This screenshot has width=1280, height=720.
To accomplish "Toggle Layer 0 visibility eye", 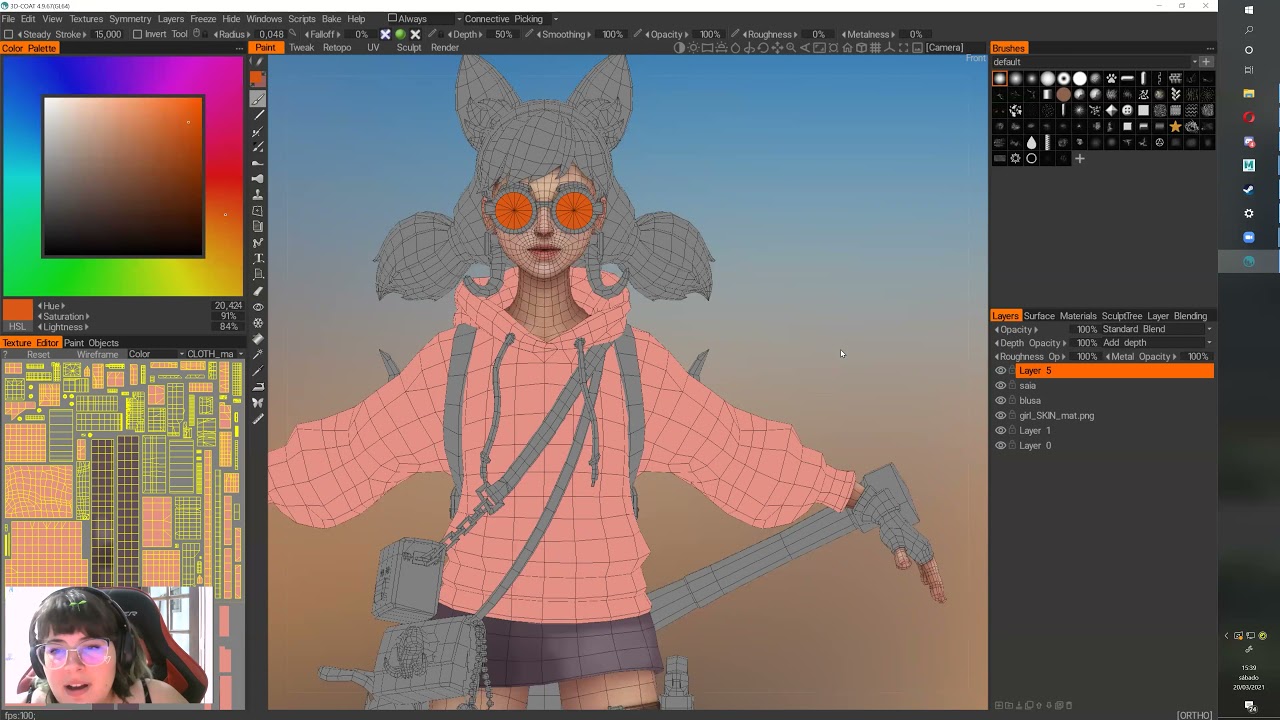I will pos(1000,446).
